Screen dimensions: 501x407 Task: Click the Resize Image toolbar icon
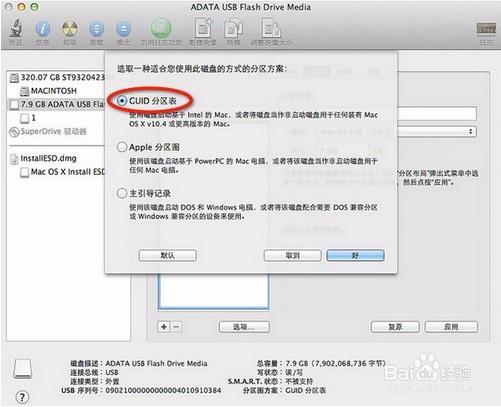[x=271, y=28]
